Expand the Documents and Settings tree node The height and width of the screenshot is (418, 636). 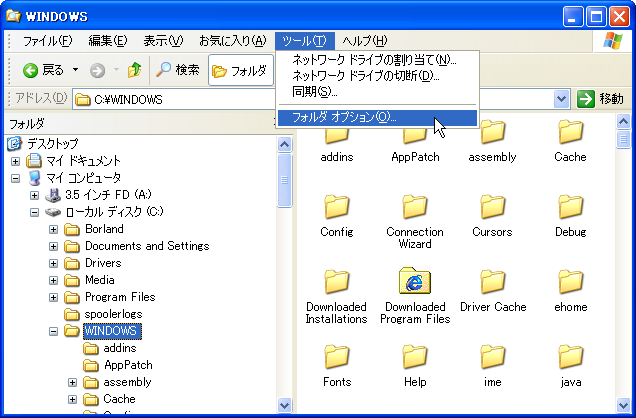(x=54, y=246)
